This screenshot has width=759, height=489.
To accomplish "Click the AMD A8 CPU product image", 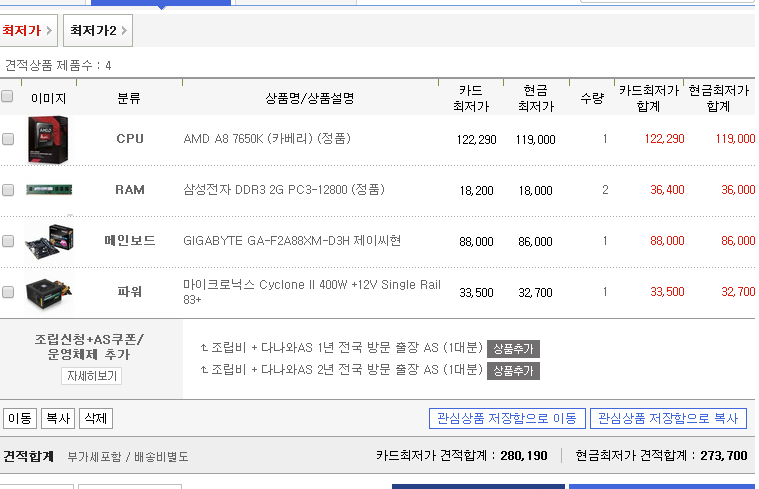I will (x=48, y=140).
